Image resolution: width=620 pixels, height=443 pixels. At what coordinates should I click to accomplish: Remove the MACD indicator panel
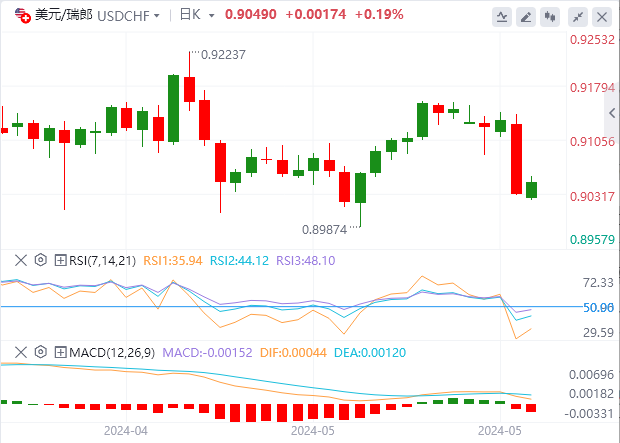21,352
